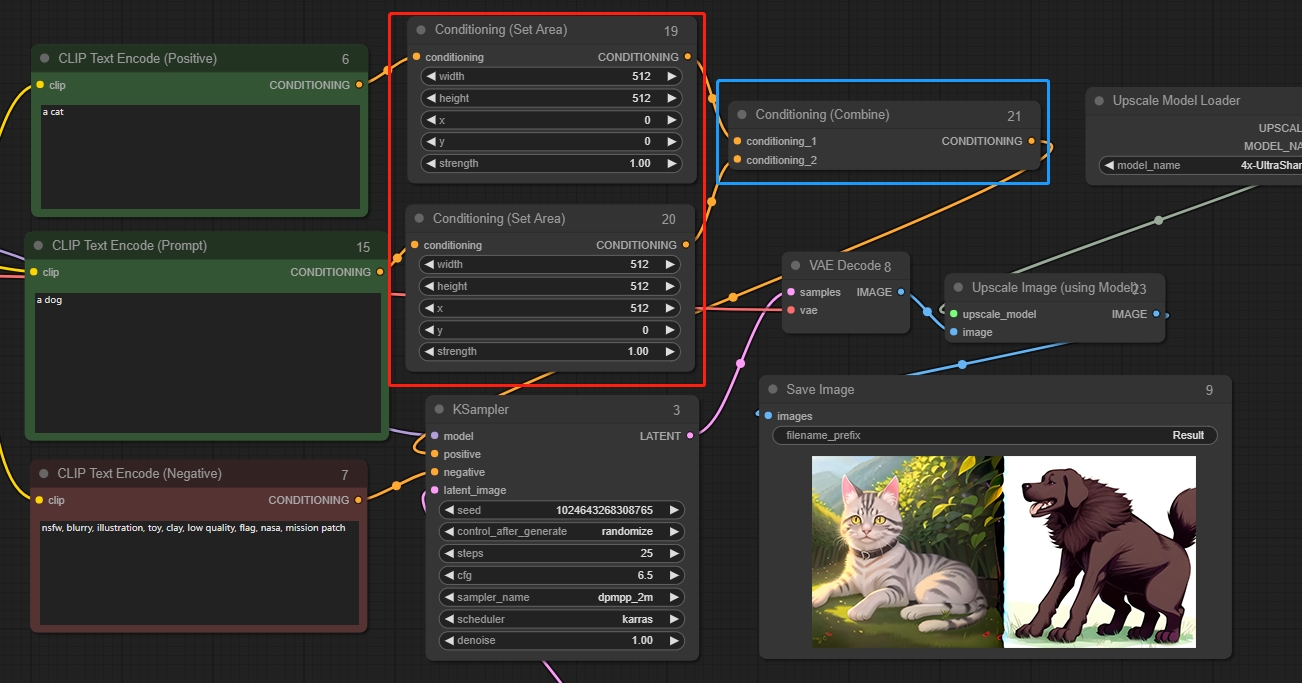
Task: Click the "a cat" positive prompt text box
Action: coord(200,157)
